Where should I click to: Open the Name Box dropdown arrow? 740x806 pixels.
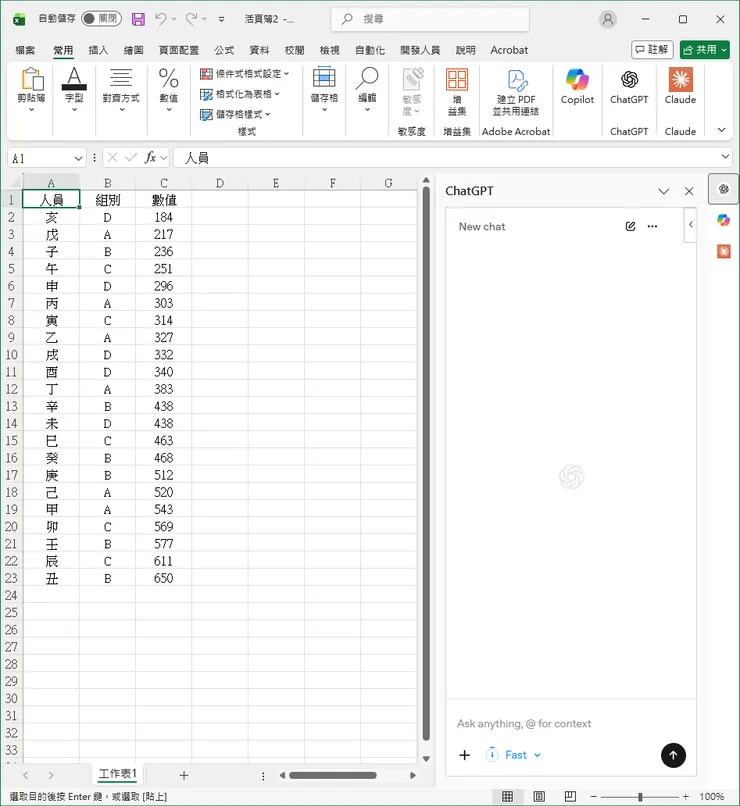pos(78,158)
